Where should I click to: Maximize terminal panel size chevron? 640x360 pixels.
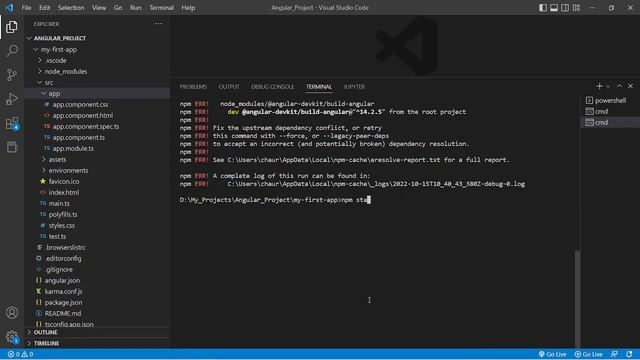(619, 86)
